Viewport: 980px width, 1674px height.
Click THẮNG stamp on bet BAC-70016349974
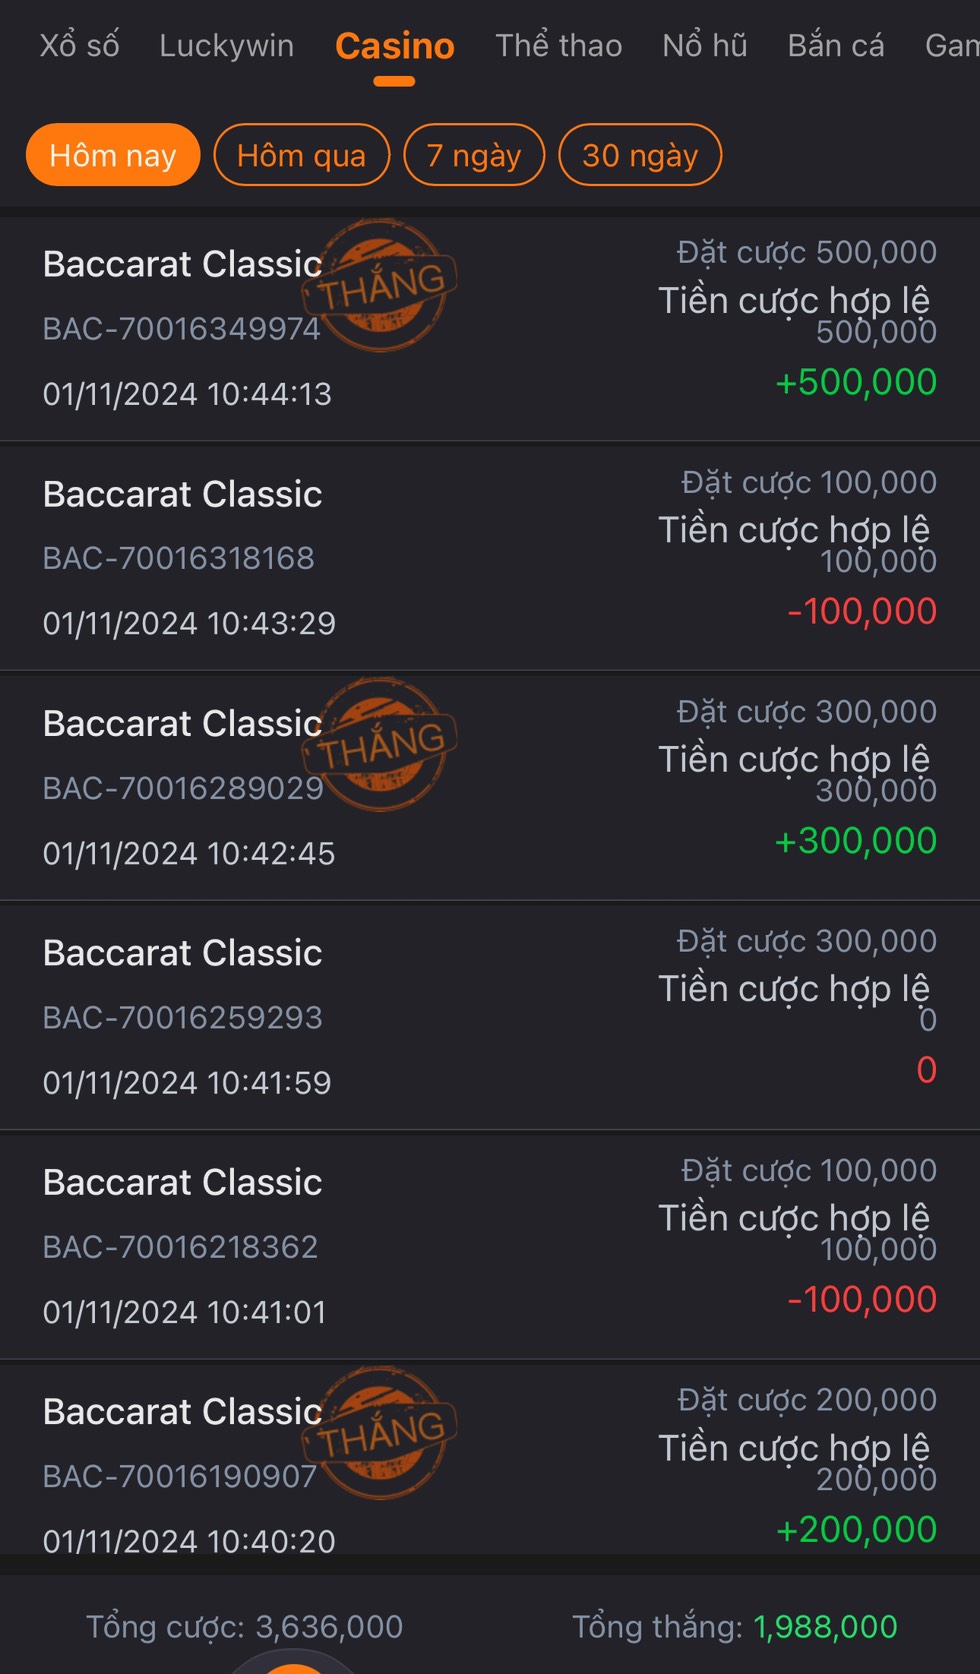pyautogui.click(x=382, y=286)
